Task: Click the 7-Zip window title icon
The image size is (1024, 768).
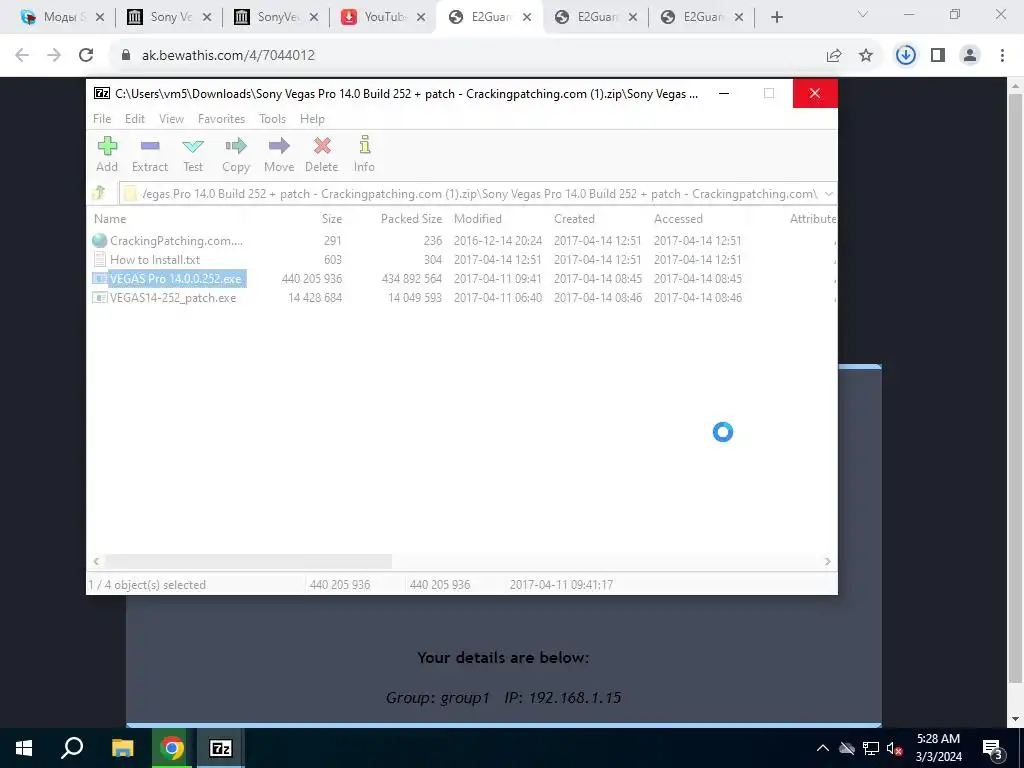Action: click(x=102, y=93)
